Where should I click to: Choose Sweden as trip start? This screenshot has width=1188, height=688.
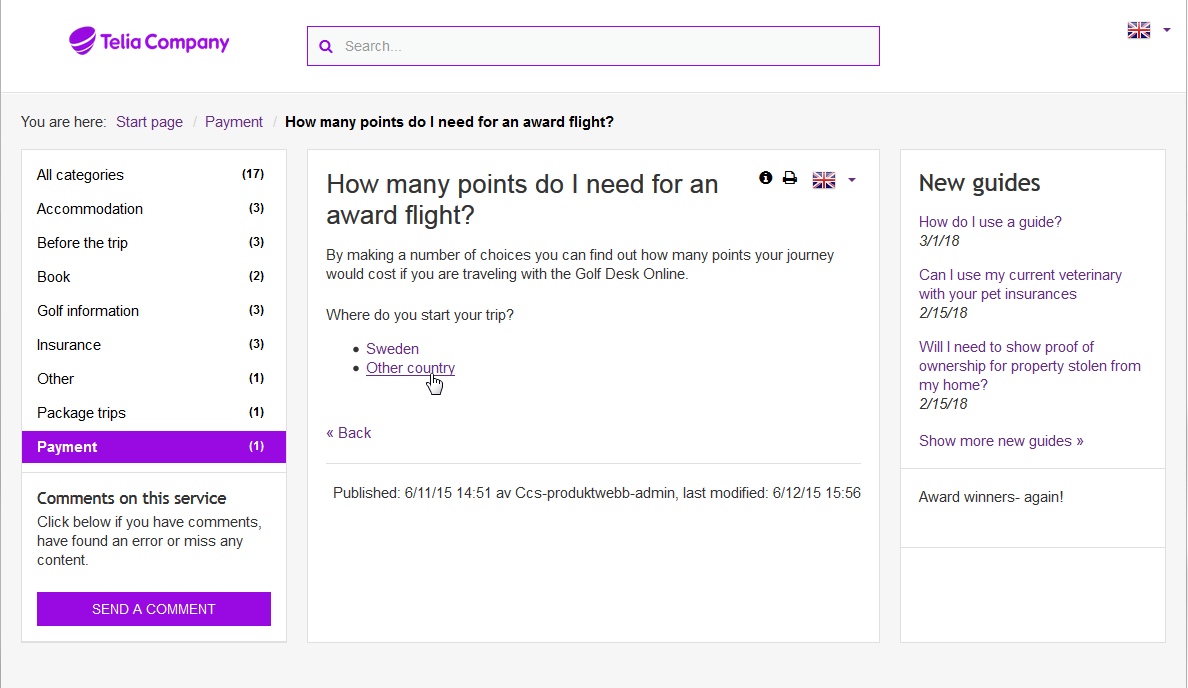[392, 349]
